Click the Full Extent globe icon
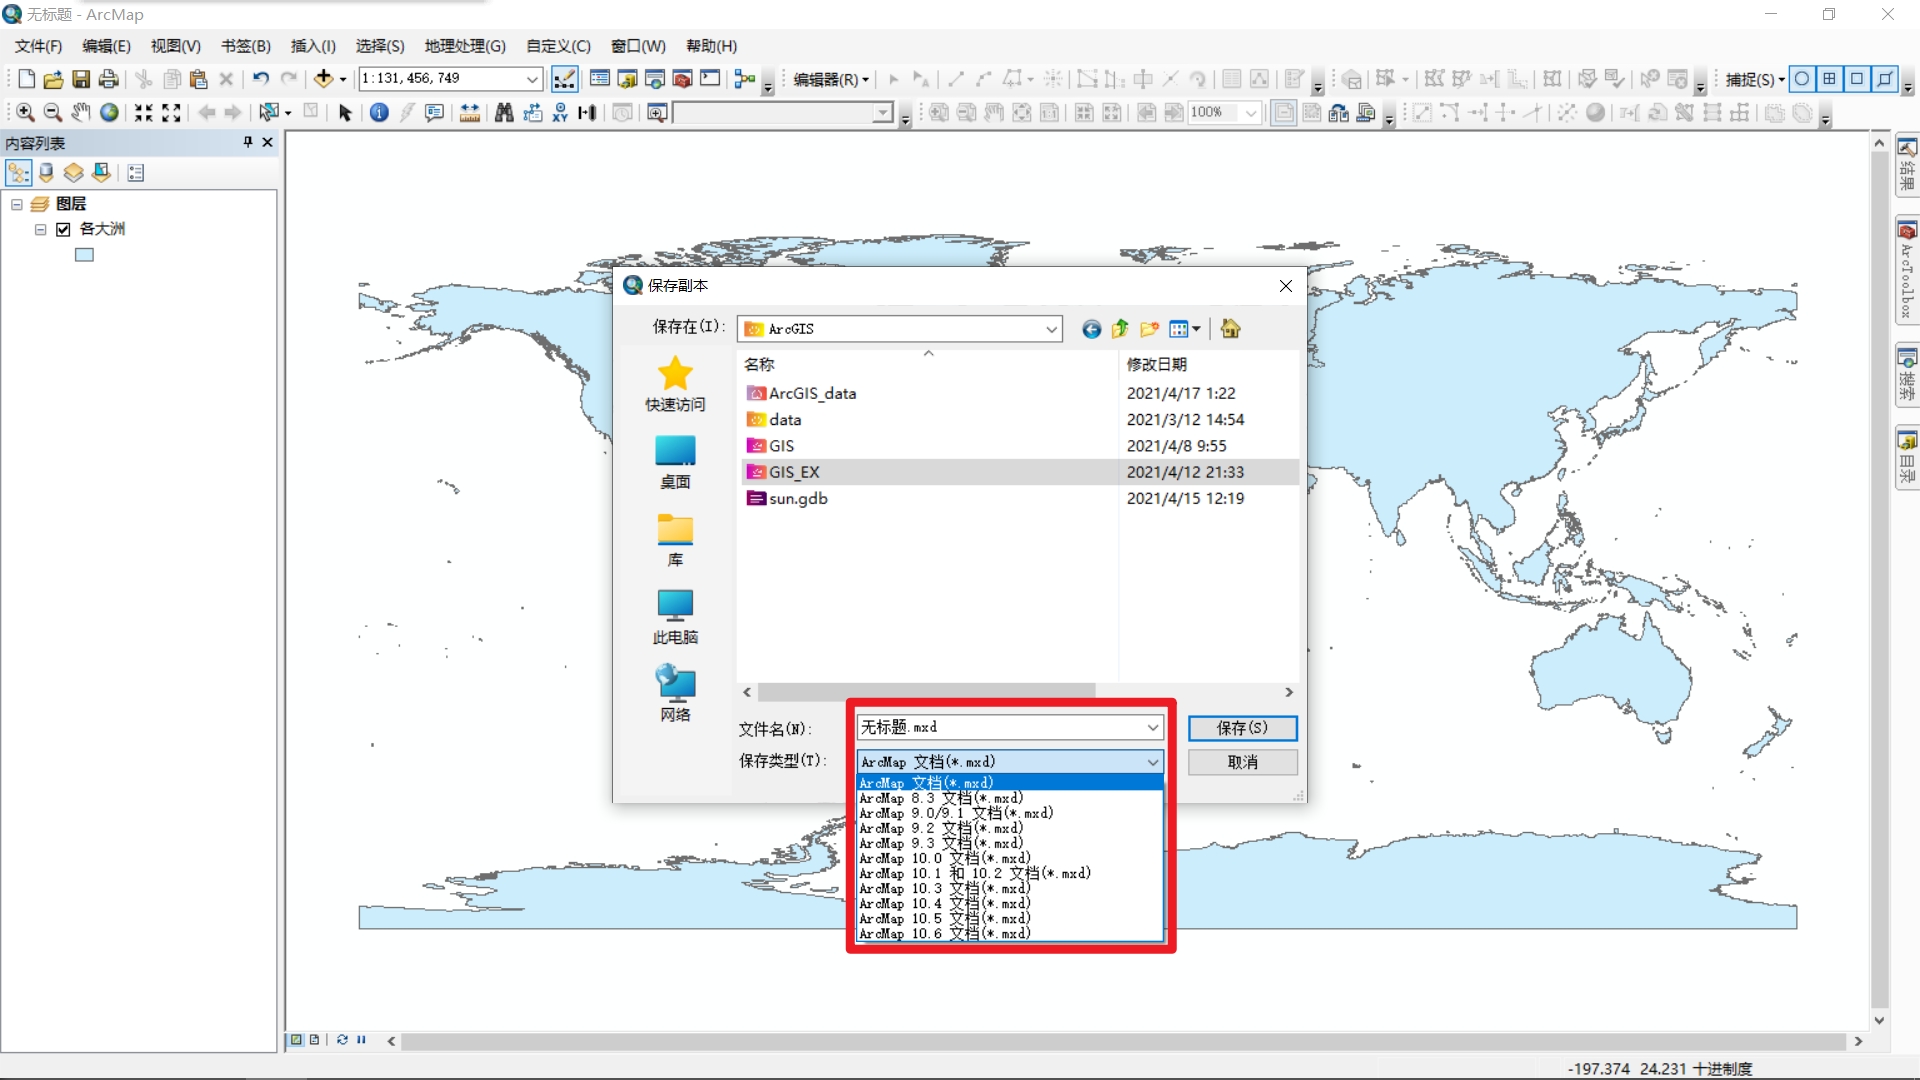Screen dimensions: 1920x1080 pos(109,113)
